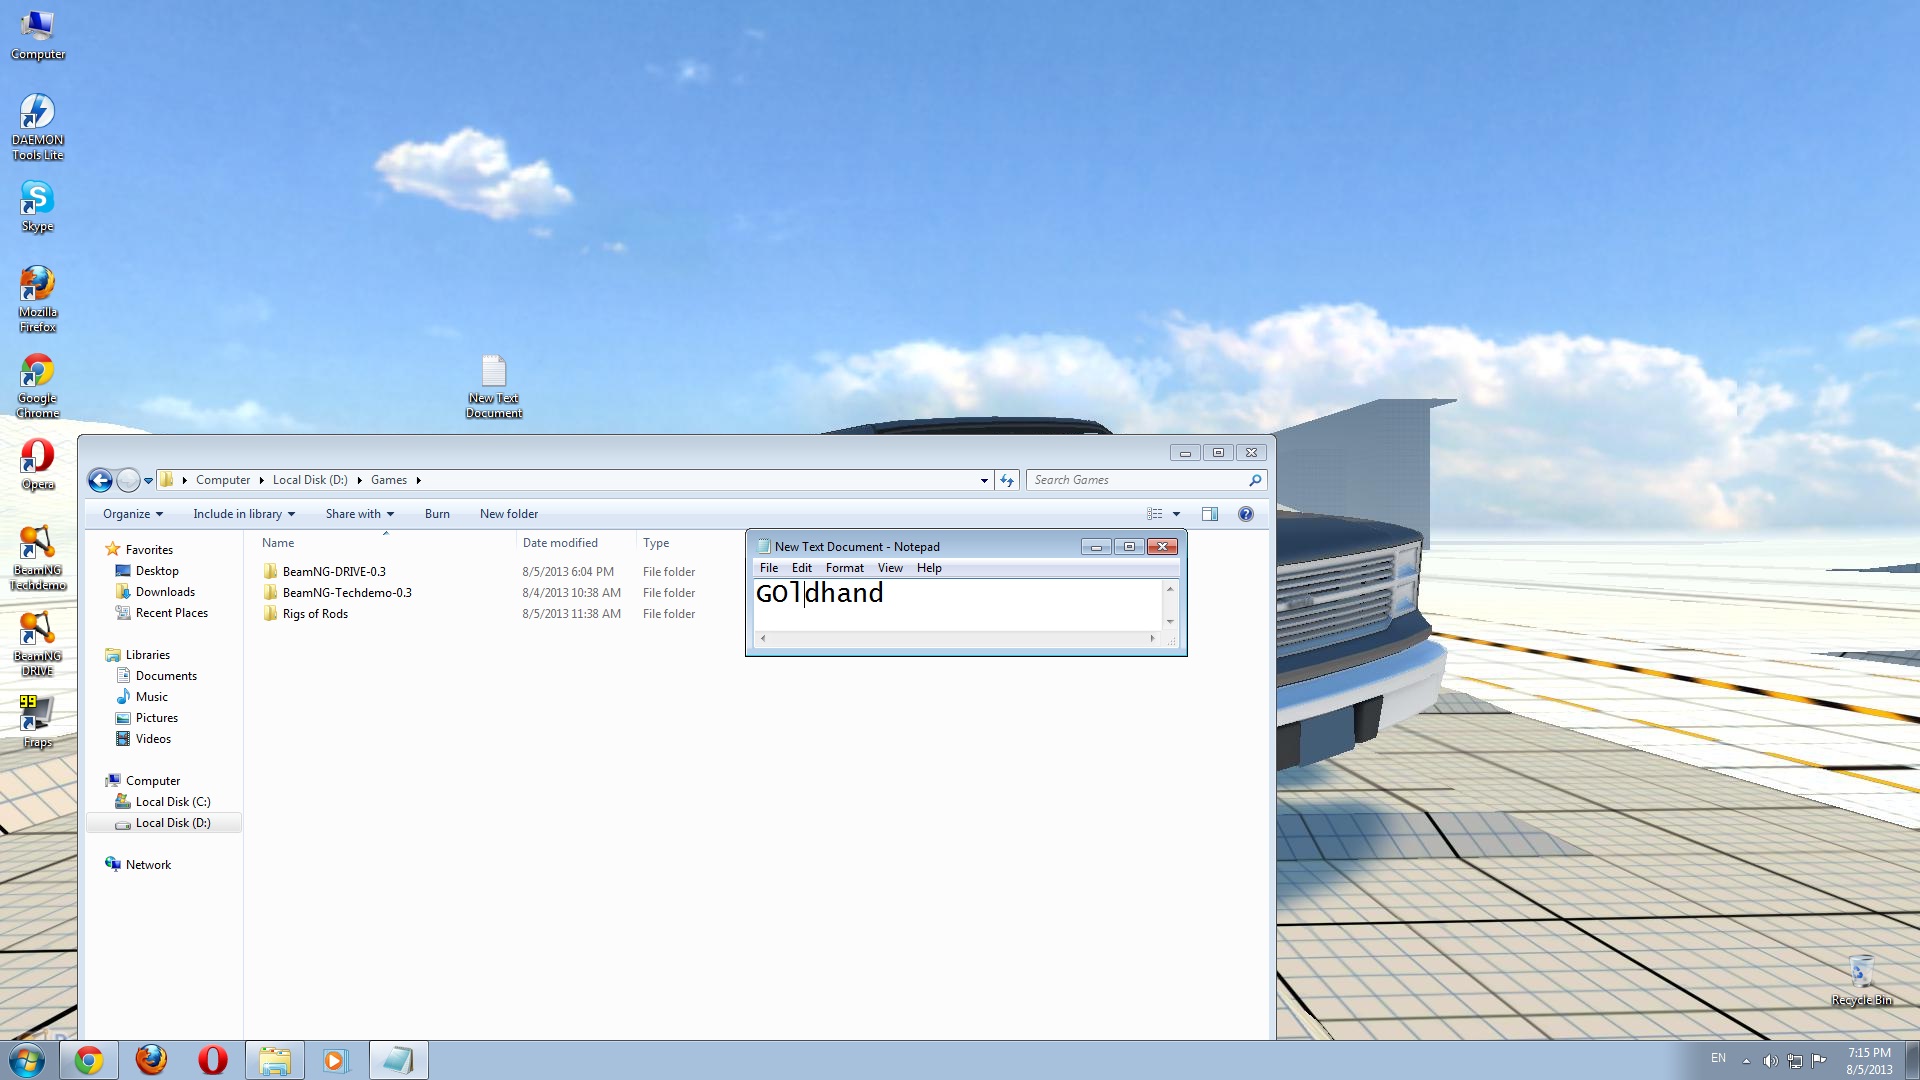The height and width of the screenshot is (1080, 1920).
Task: Select the Opera desktop shortcut
Action: (x=38, y=464)
